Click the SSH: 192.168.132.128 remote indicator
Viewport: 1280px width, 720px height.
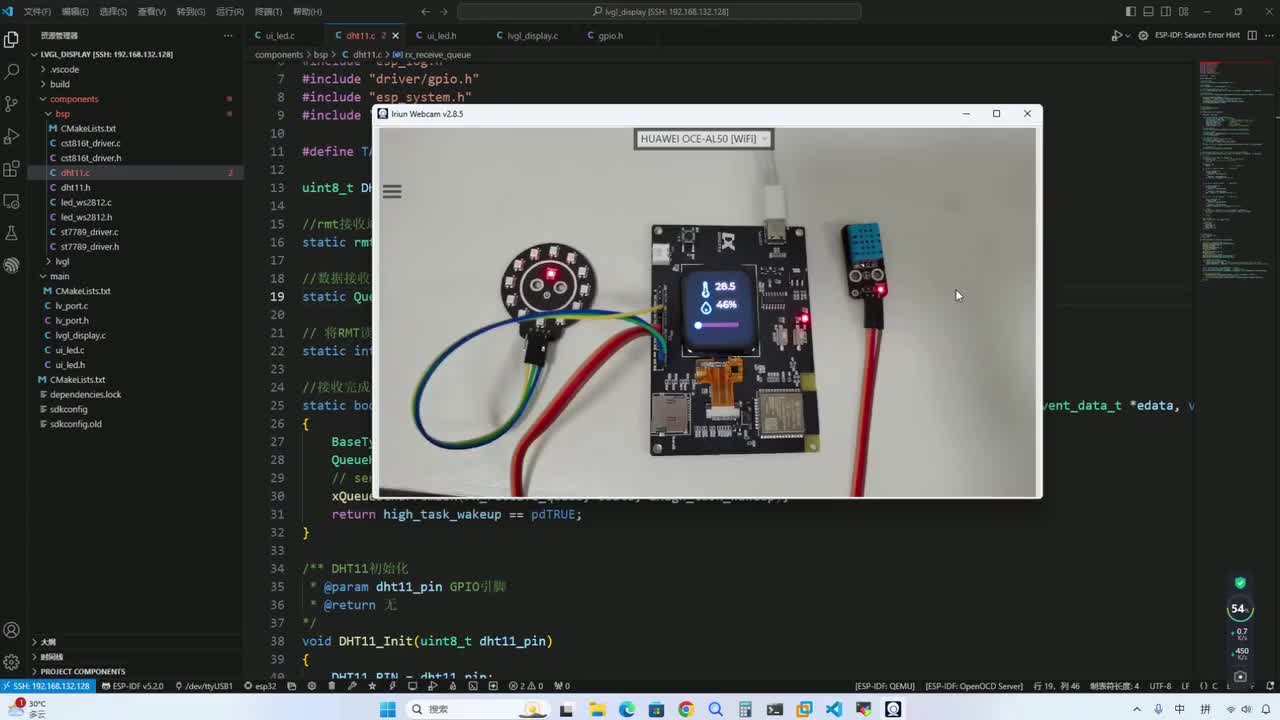48,686
